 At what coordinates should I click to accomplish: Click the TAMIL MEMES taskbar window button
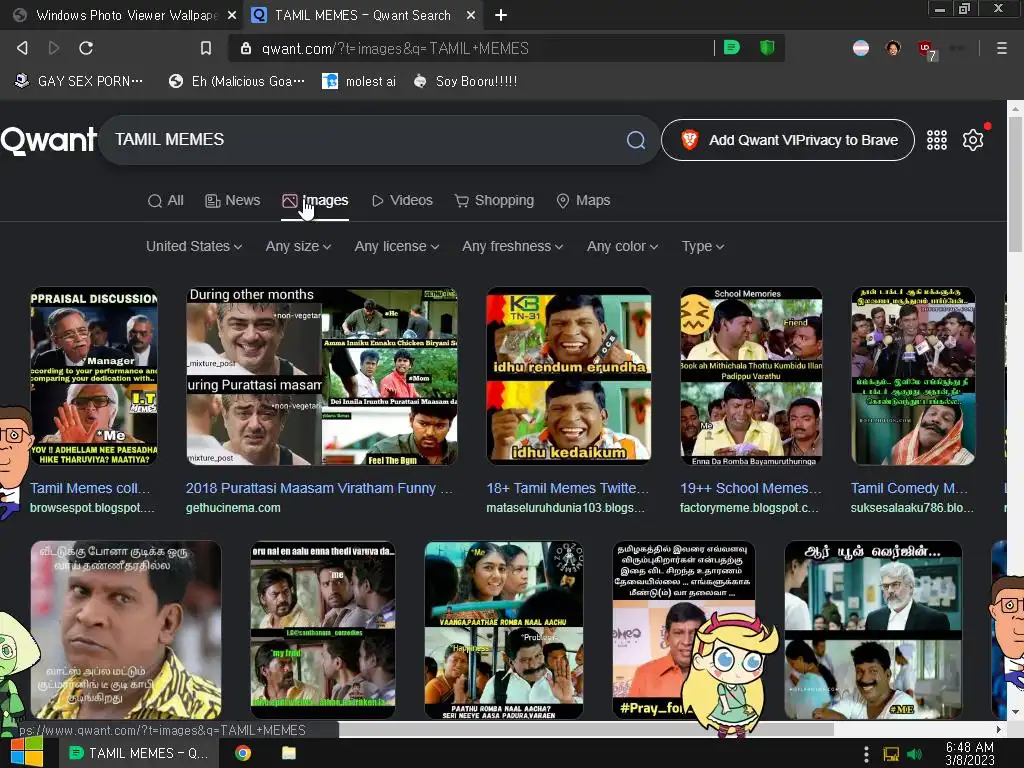138,753
